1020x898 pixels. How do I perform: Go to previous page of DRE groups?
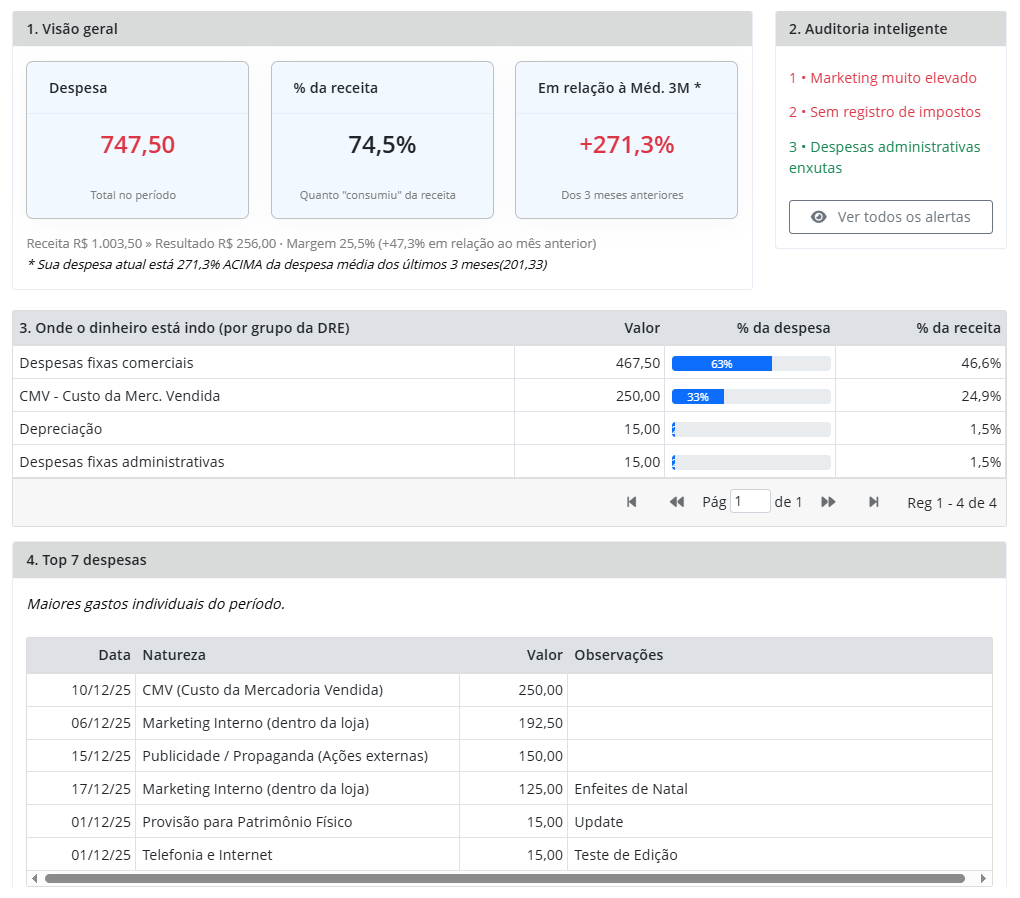tap(677, 502)
